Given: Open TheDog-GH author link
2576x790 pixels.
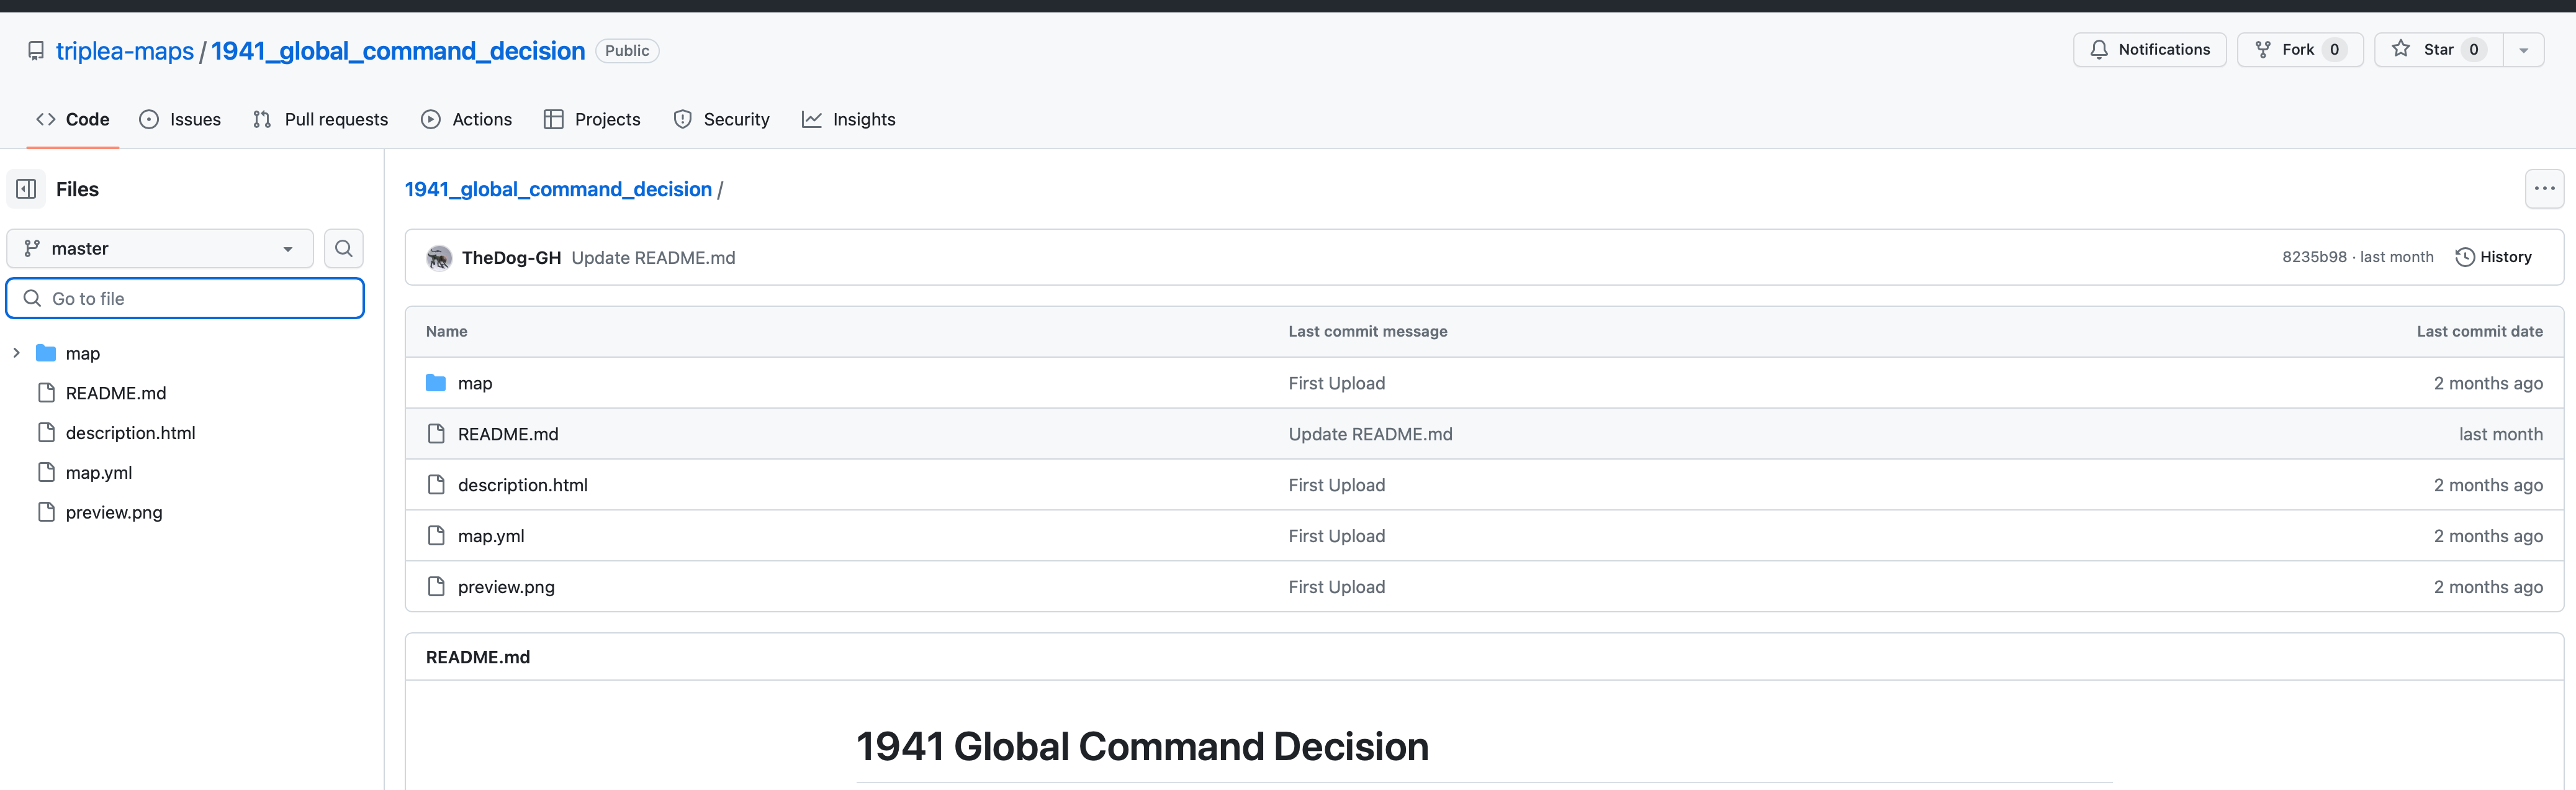Looking at the screenshot, I should pyautogui.click(x=511, y=258).
